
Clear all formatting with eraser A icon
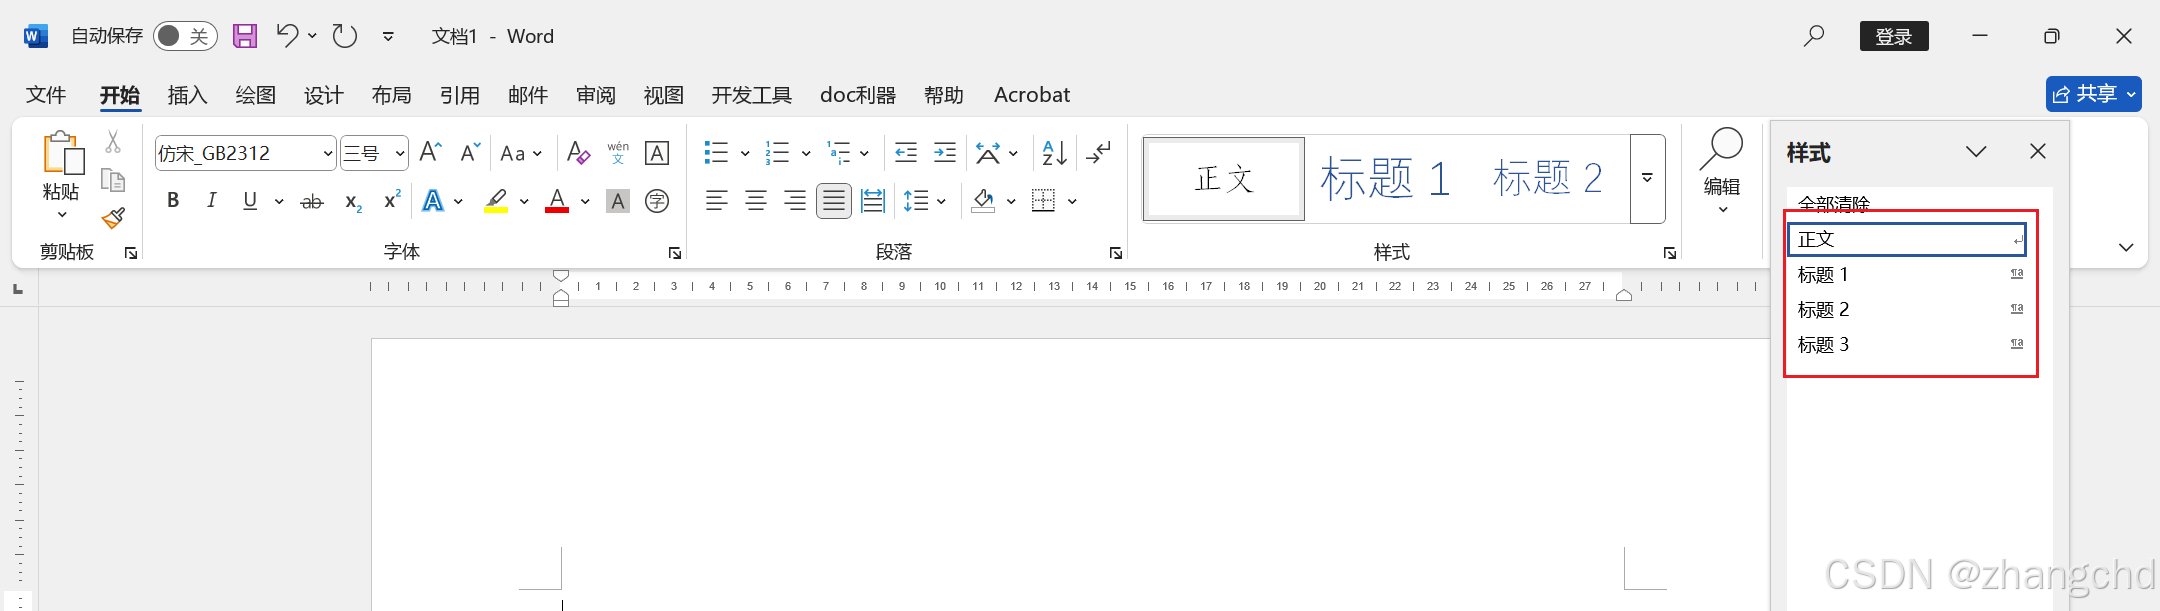tap(578, 152)
